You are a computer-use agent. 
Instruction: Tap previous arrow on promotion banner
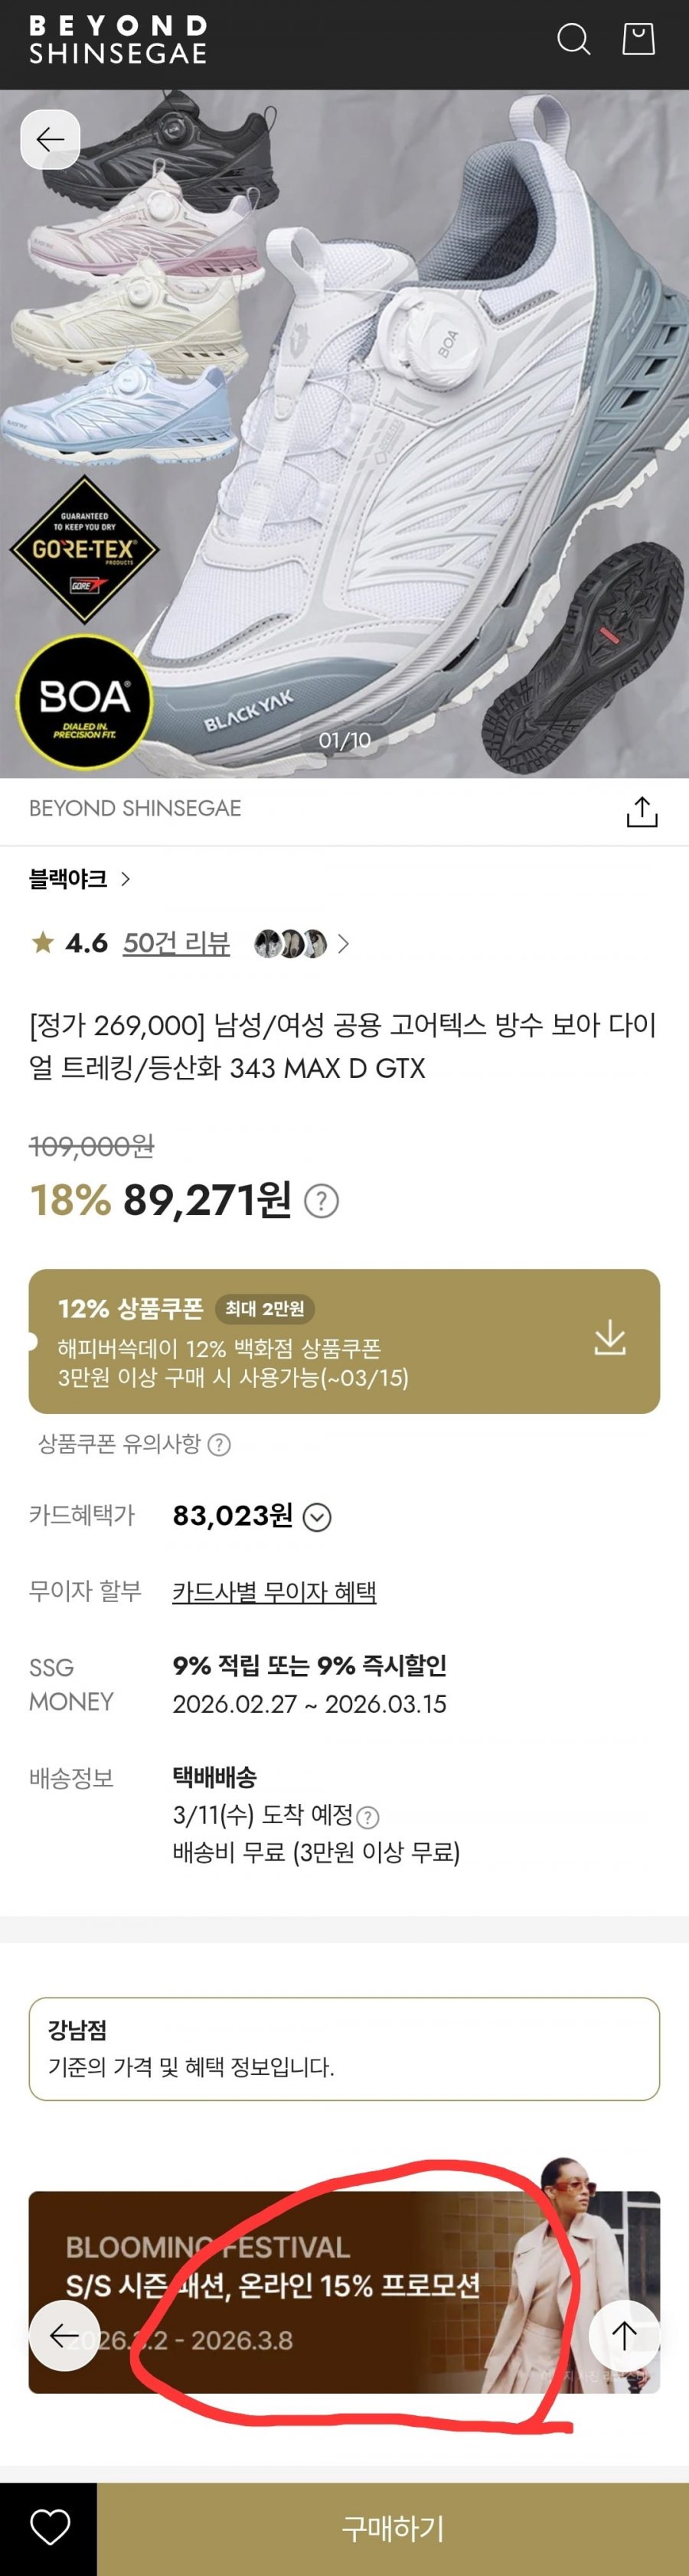pyautogui.click(x=64, y=2335)
